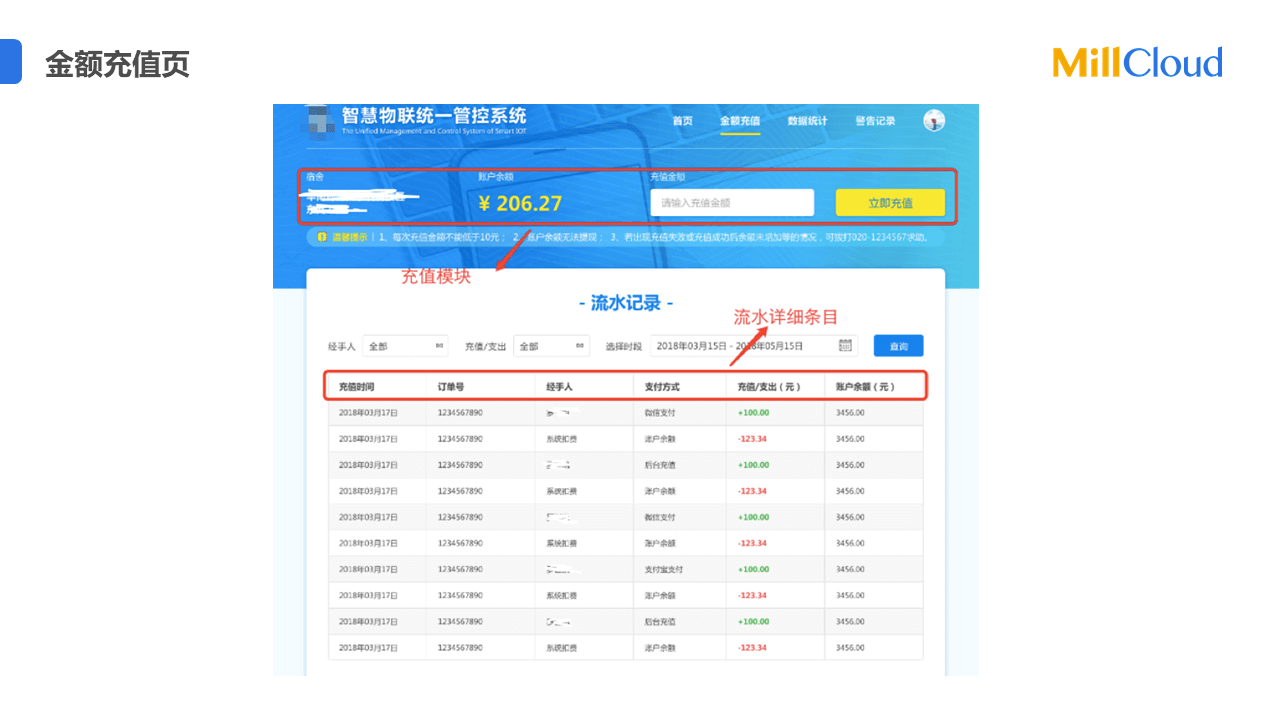
Task: Click the ¥ 206.27 account balance
Action: click(520, 204)
